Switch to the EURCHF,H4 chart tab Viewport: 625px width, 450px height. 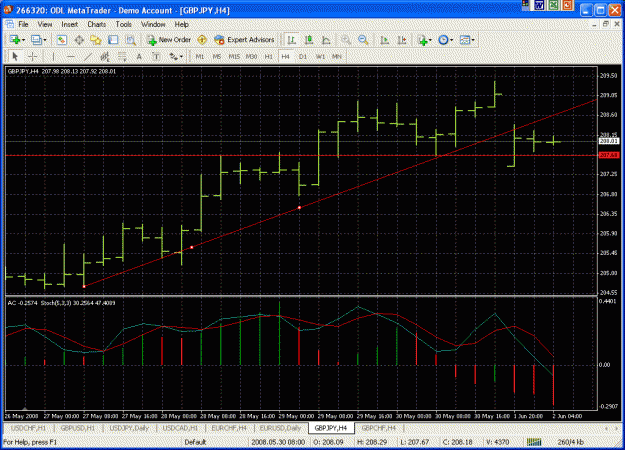coord(229,428)
